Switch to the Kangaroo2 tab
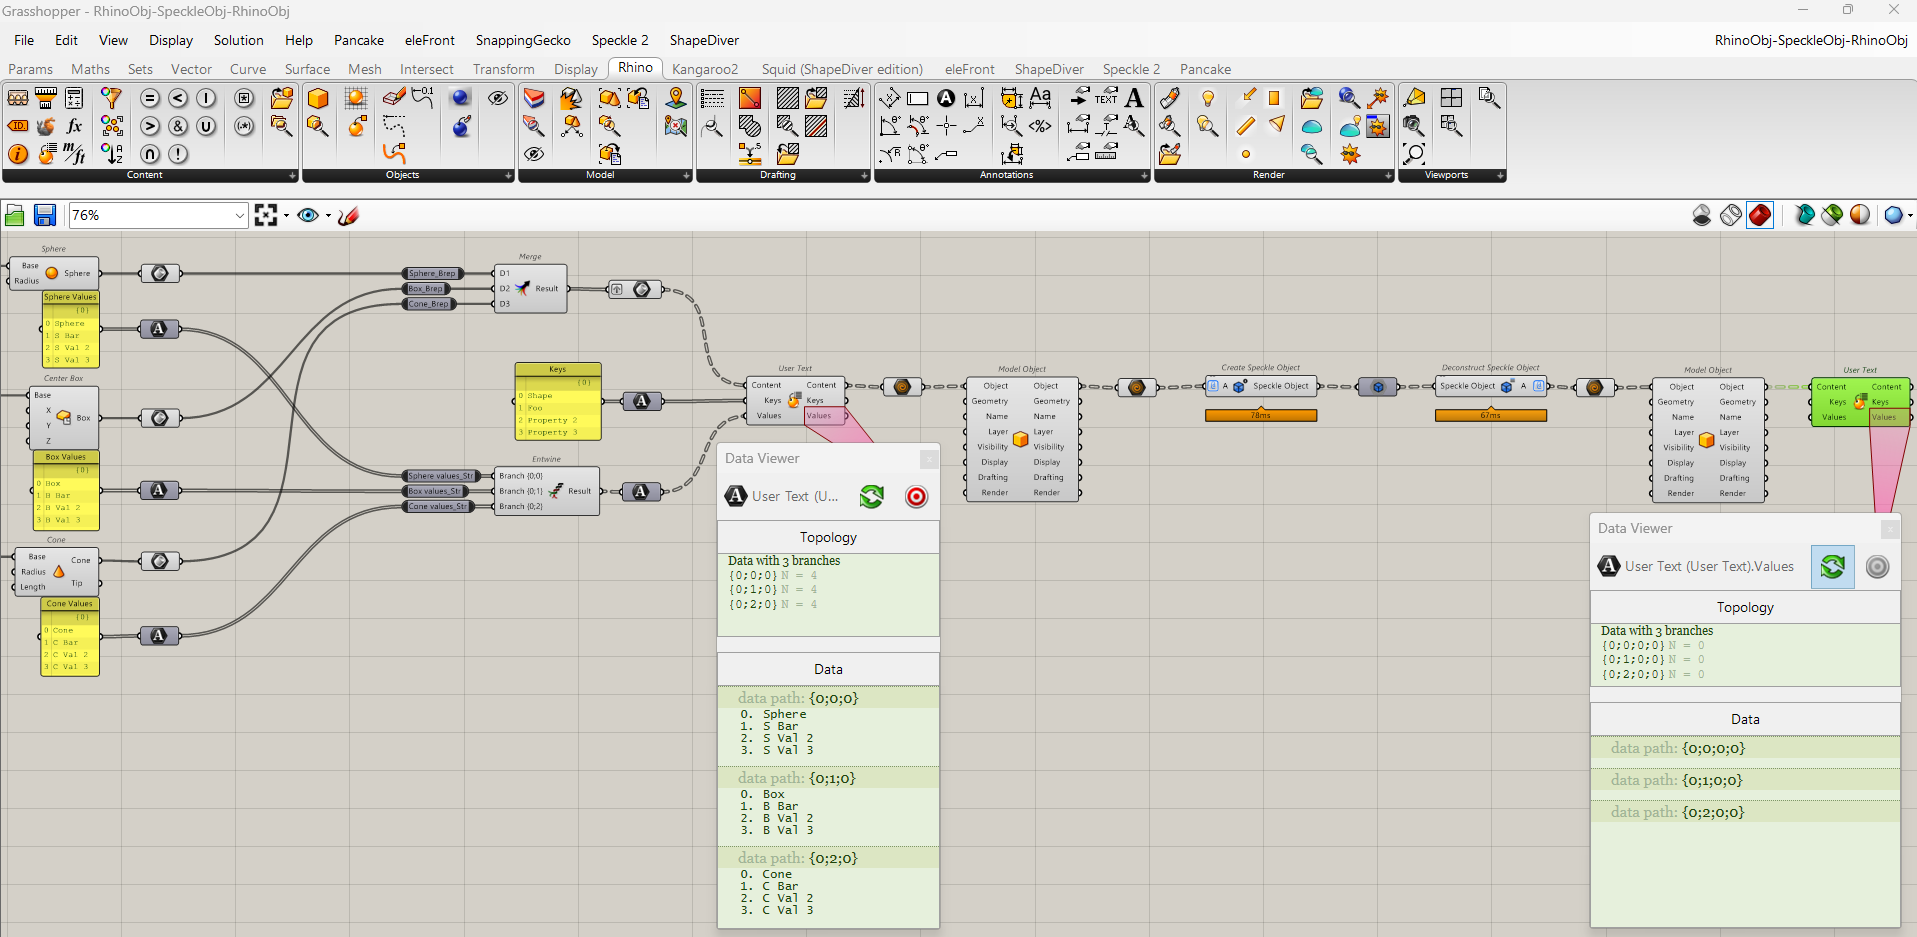The width and height of the screenshot is (1917, 937). 705,69
